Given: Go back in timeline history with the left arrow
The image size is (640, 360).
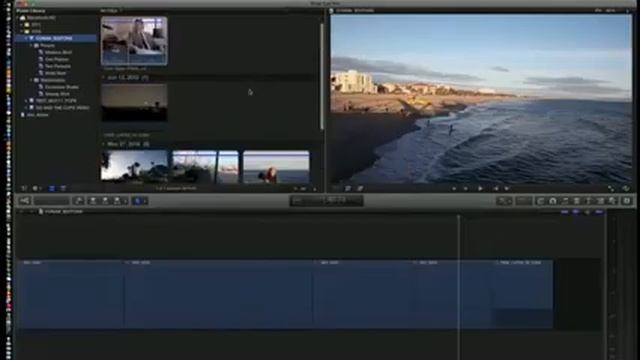Looking at the screenshot, I should click(x=22, y=212).
